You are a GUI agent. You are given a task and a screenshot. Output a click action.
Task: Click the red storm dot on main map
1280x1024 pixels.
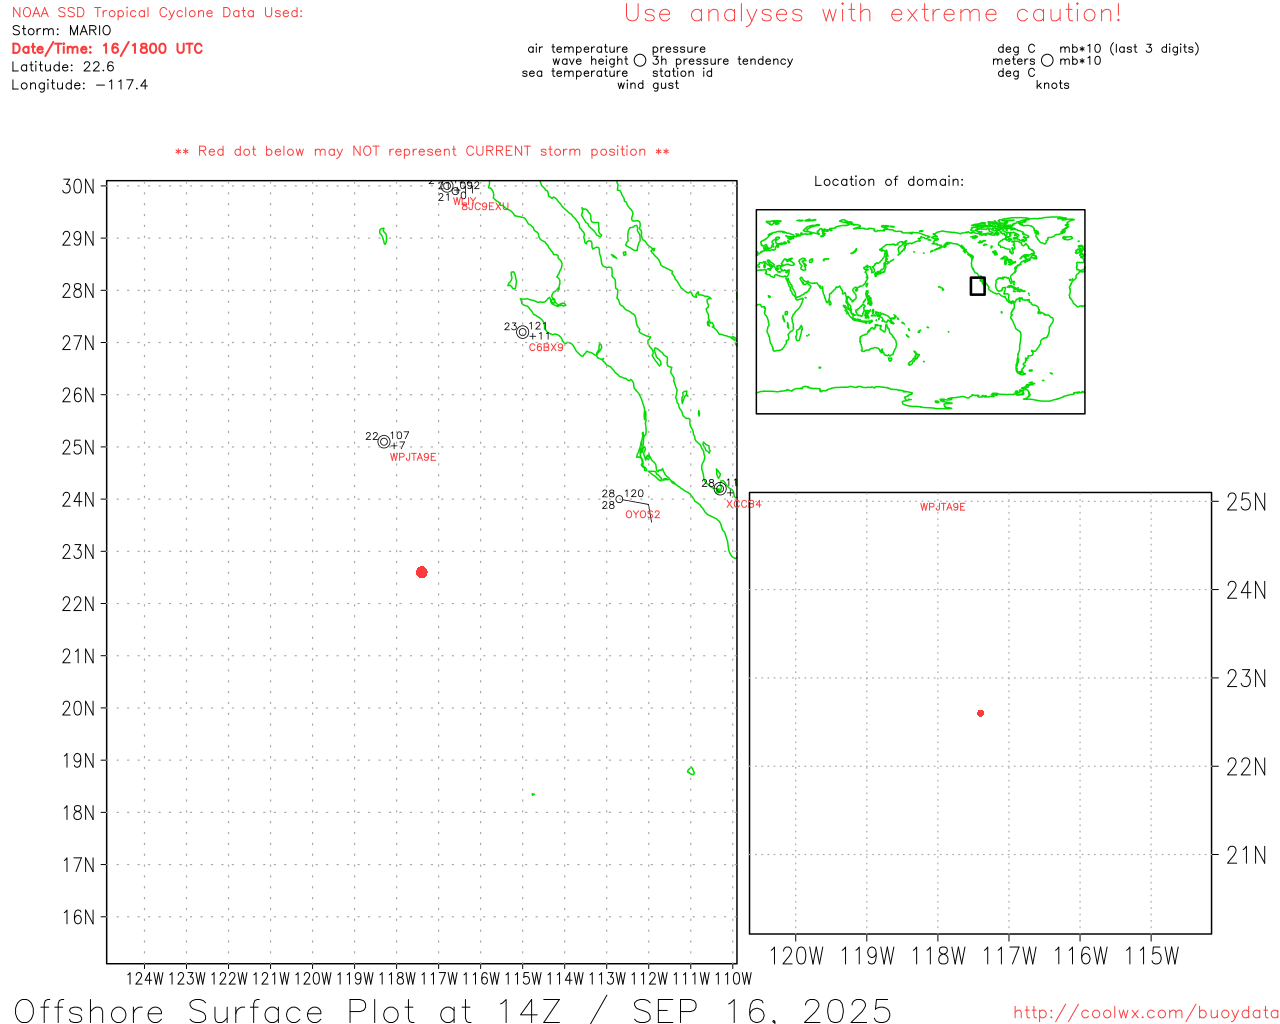[x=422, y=572]
